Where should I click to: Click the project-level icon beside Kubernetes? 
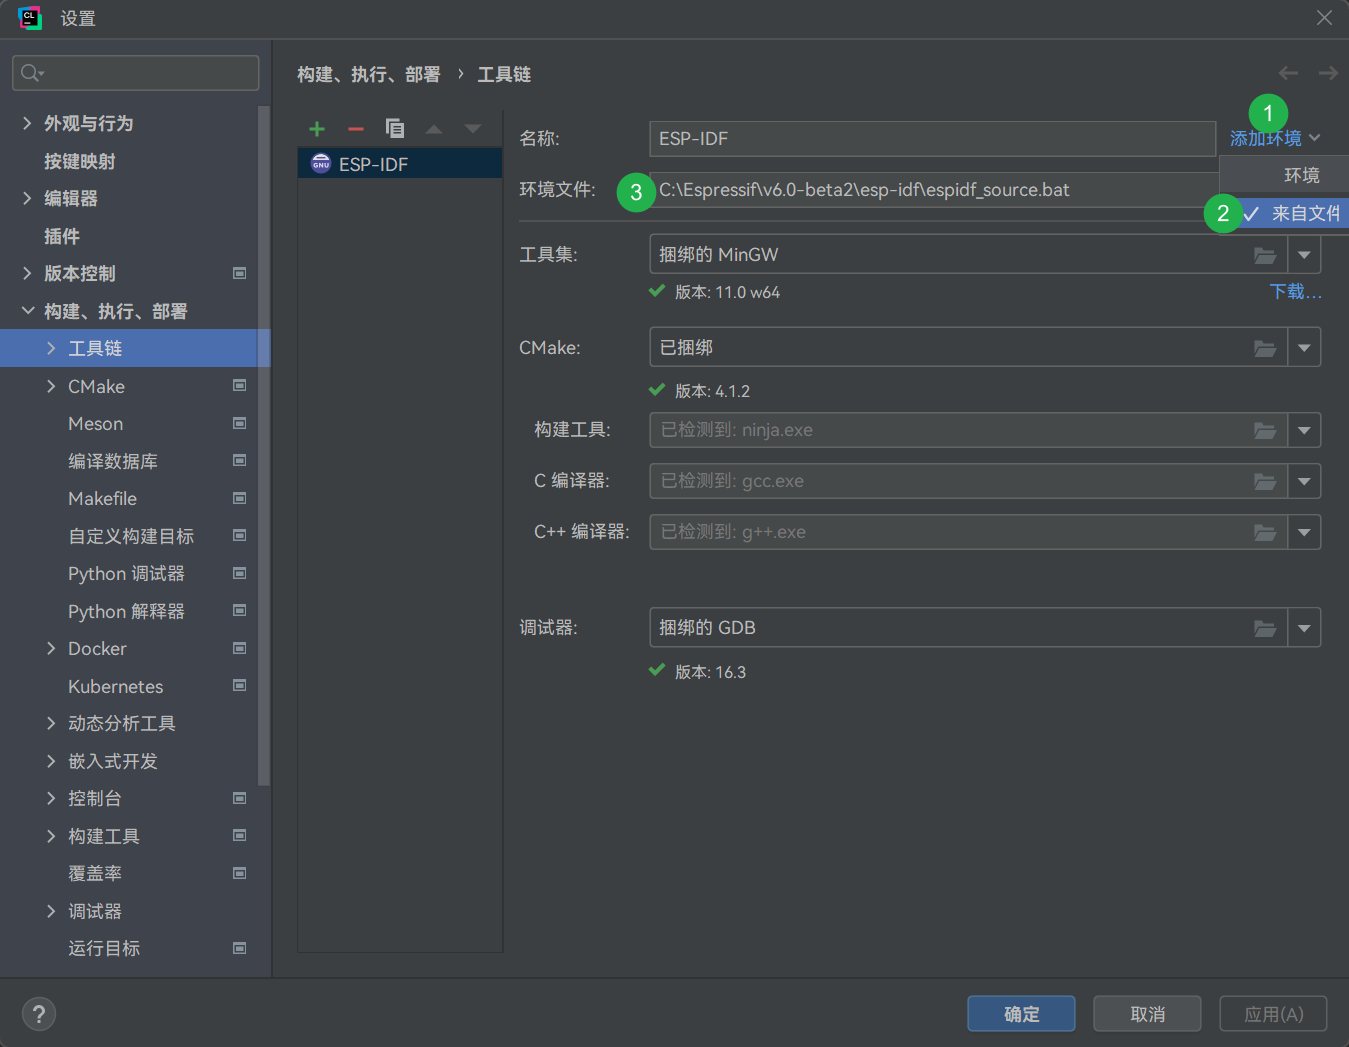pyautogui.click(x=240, y=686)
